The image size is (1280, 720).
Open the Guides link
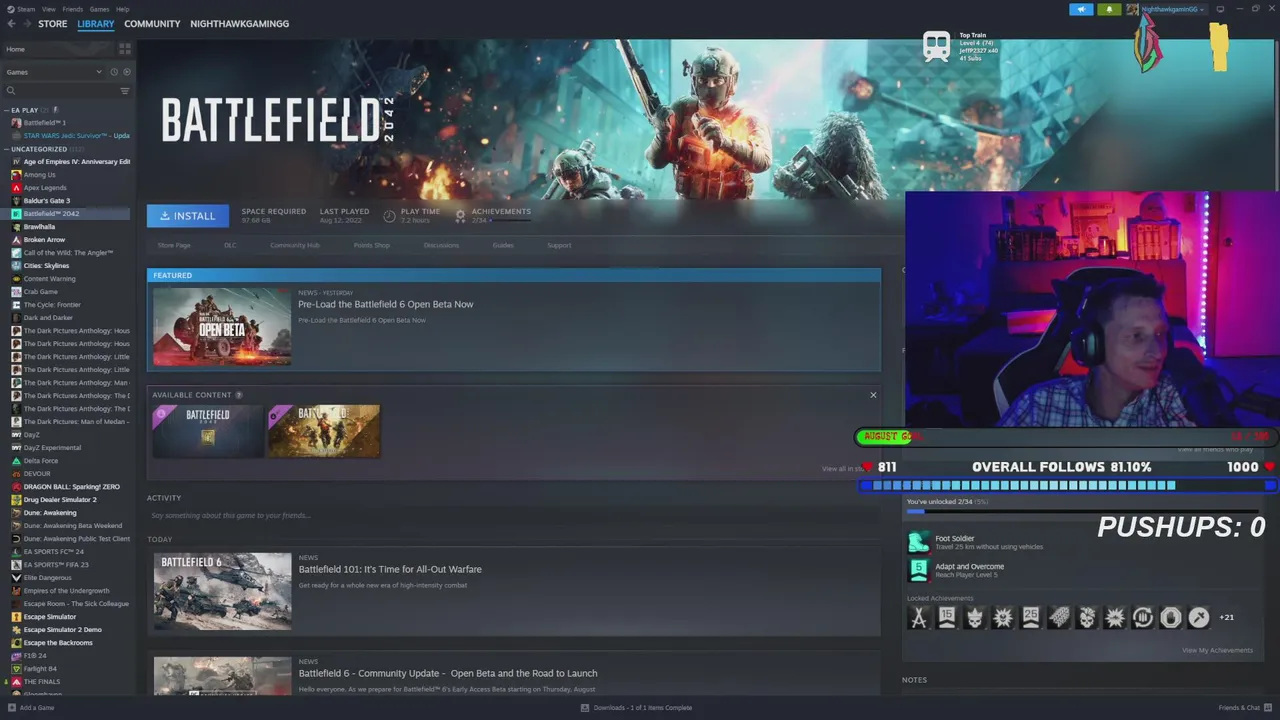tap(503, 245)
